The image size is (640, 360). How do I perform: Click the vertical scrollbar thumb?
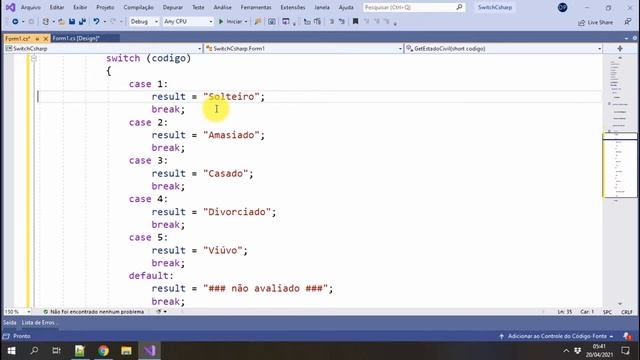[x=620, y=165]
